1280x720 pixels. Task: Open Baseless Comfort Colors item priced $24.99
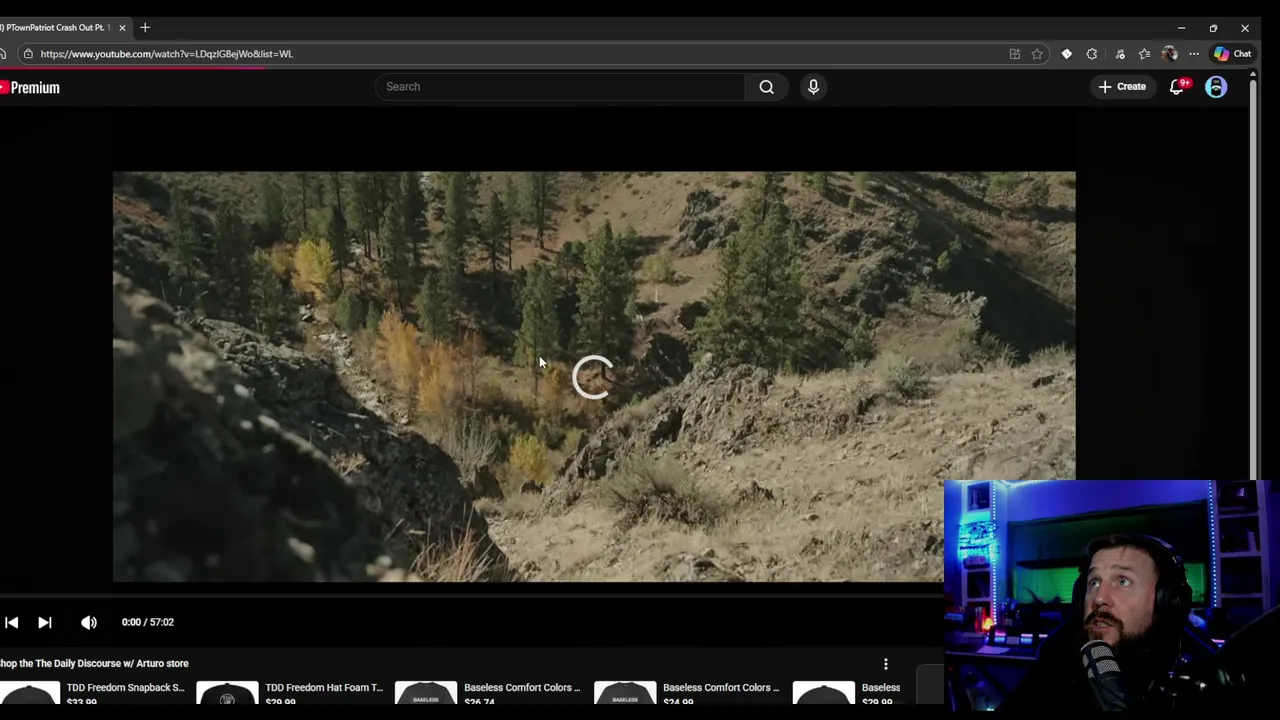[x=721, y=688]
